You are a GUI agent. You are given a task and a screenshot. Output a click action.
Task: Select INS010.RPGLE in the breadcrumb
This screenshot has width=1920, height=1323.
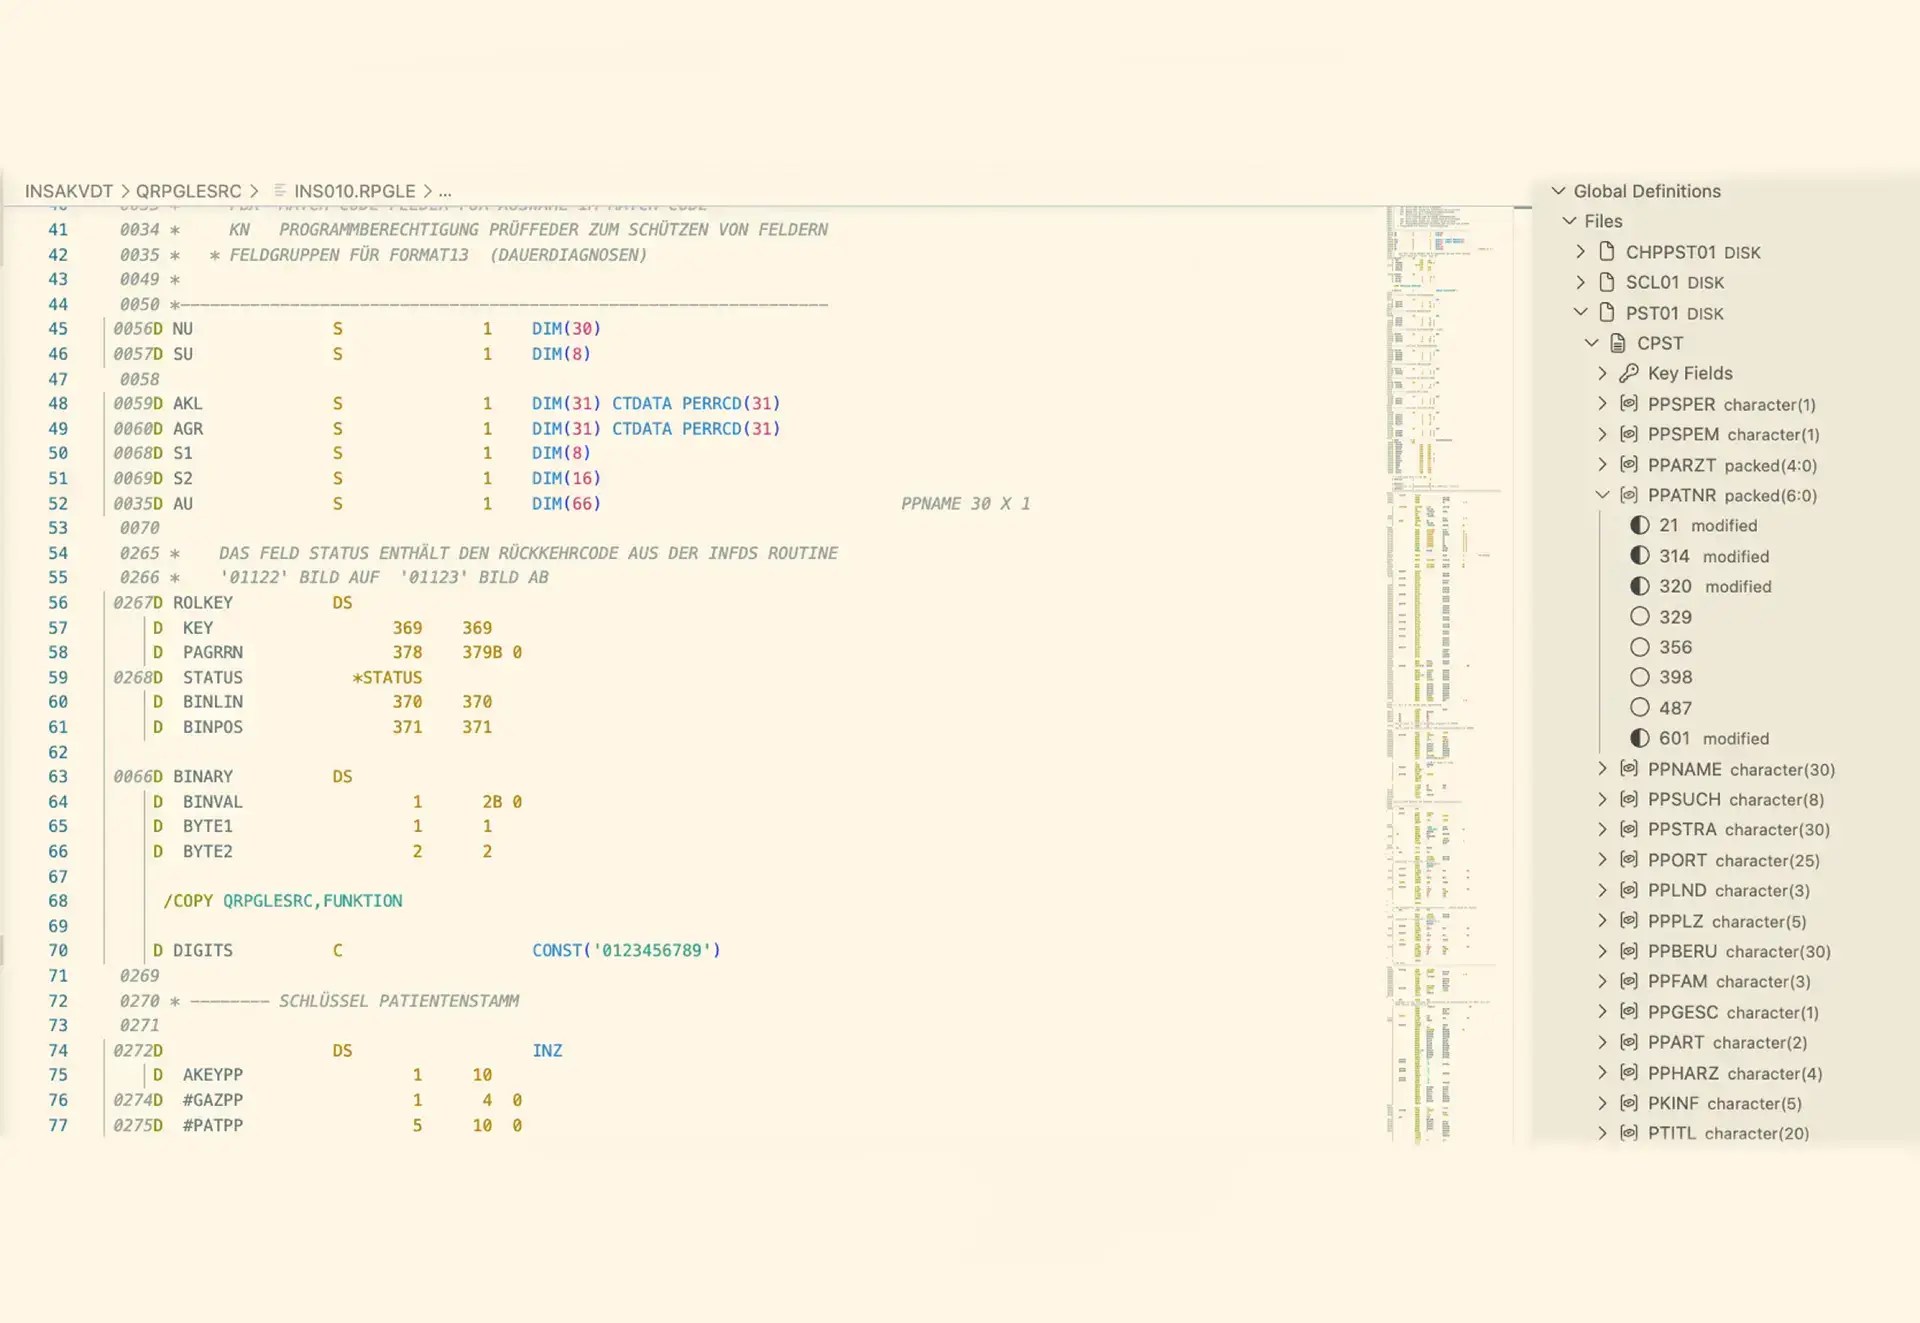(355, 191)
